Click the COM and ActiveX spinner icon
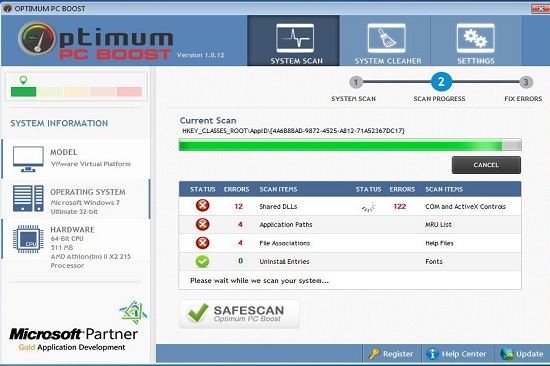The width and height of the screenshot is (550, 366). tap(368, 206)
